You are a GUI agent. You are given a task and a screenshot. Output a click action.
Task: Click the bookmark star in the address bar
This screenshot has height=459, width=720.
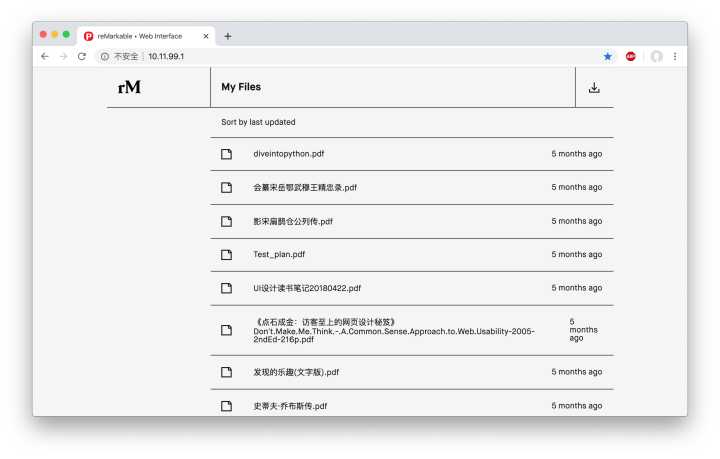(x=608, y=57)
